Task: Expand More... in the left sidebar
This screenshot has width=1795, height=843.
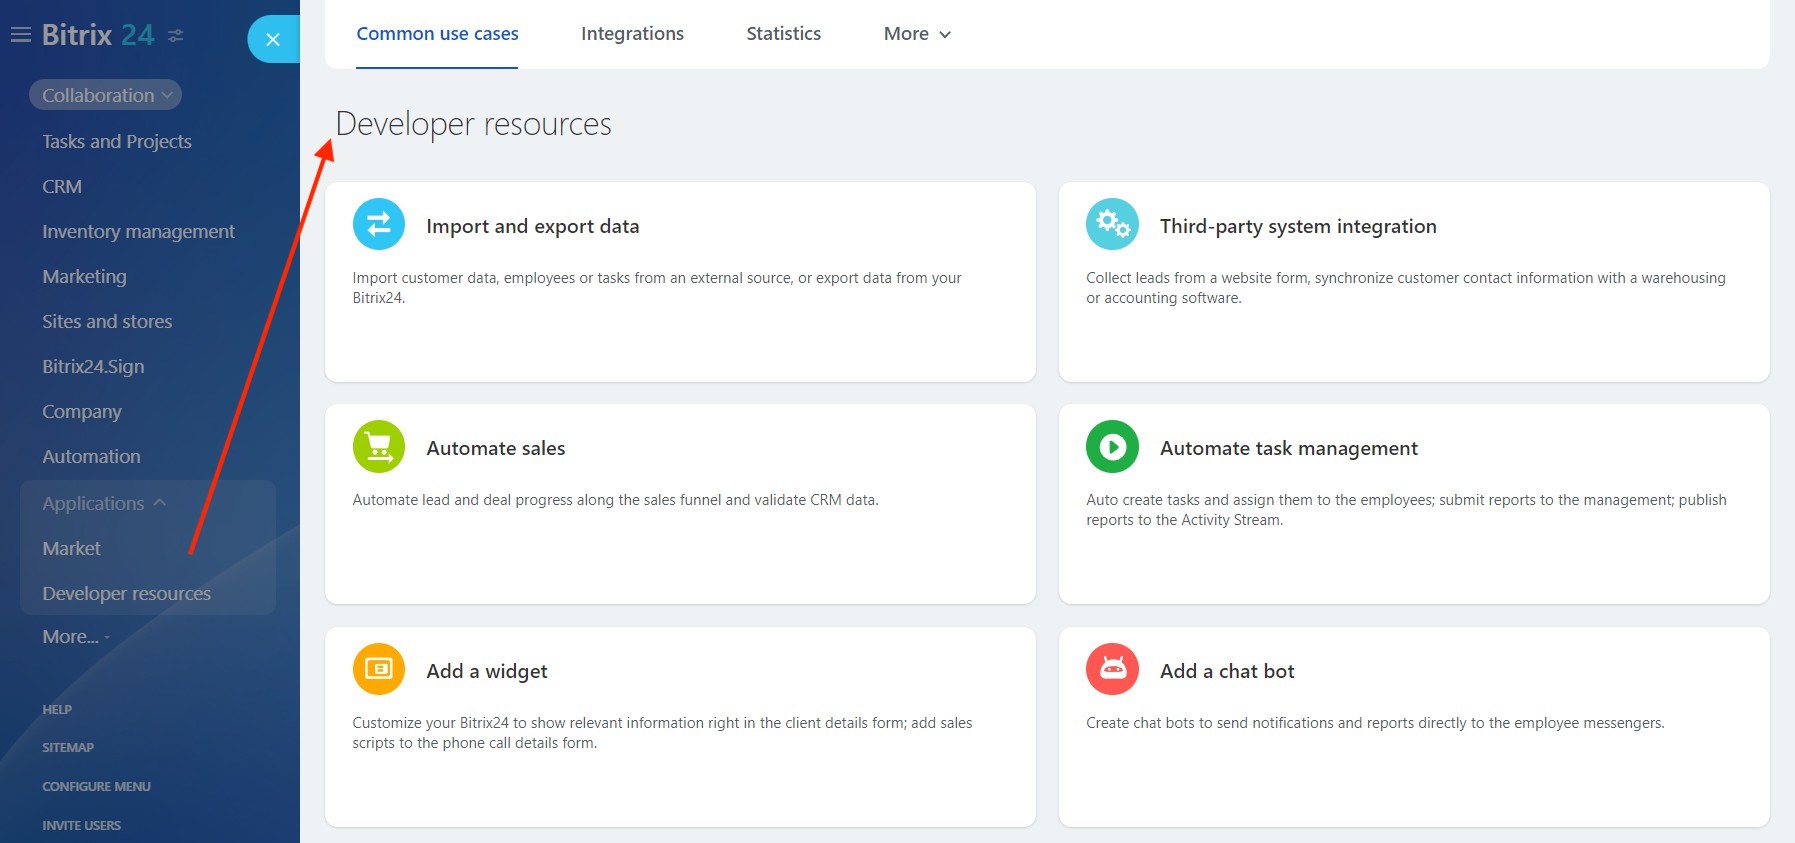Action: pyautogui.click(x=76, y=636)
